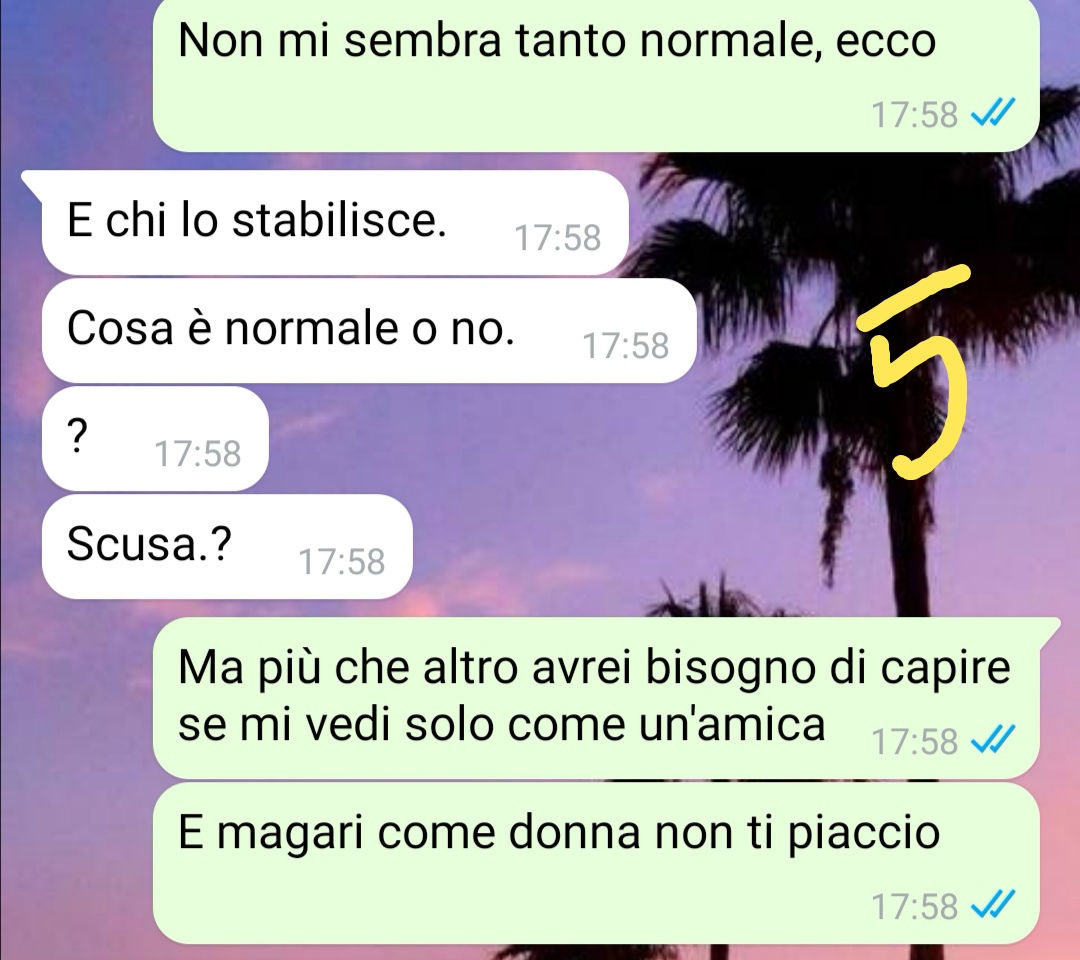Tap the 17:58 timestamp next to '?' message
Image resolution: width=1080 pixels, height=960 pixels.
point(198,454)
